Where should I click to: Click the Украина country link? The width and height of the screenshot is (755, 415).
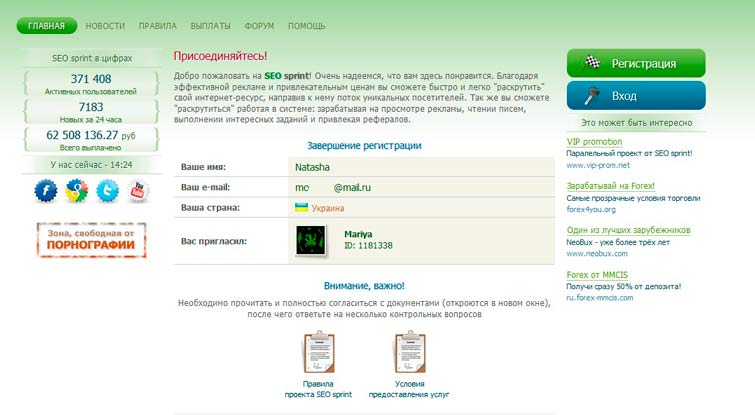pos(327,208)
